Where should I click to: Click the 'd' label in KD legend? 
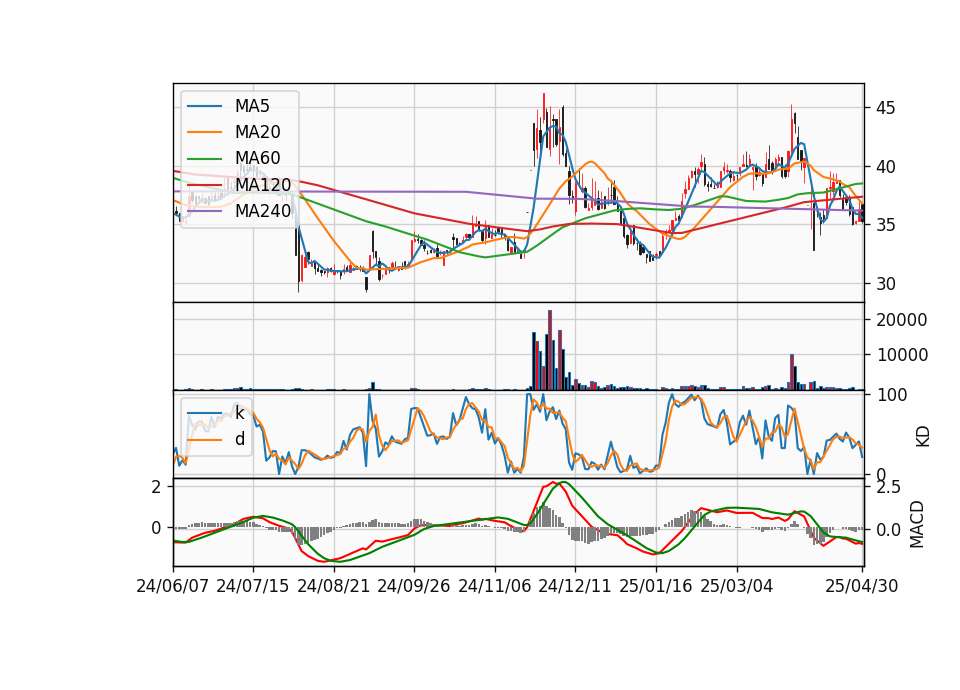click(x=239, y=439)
